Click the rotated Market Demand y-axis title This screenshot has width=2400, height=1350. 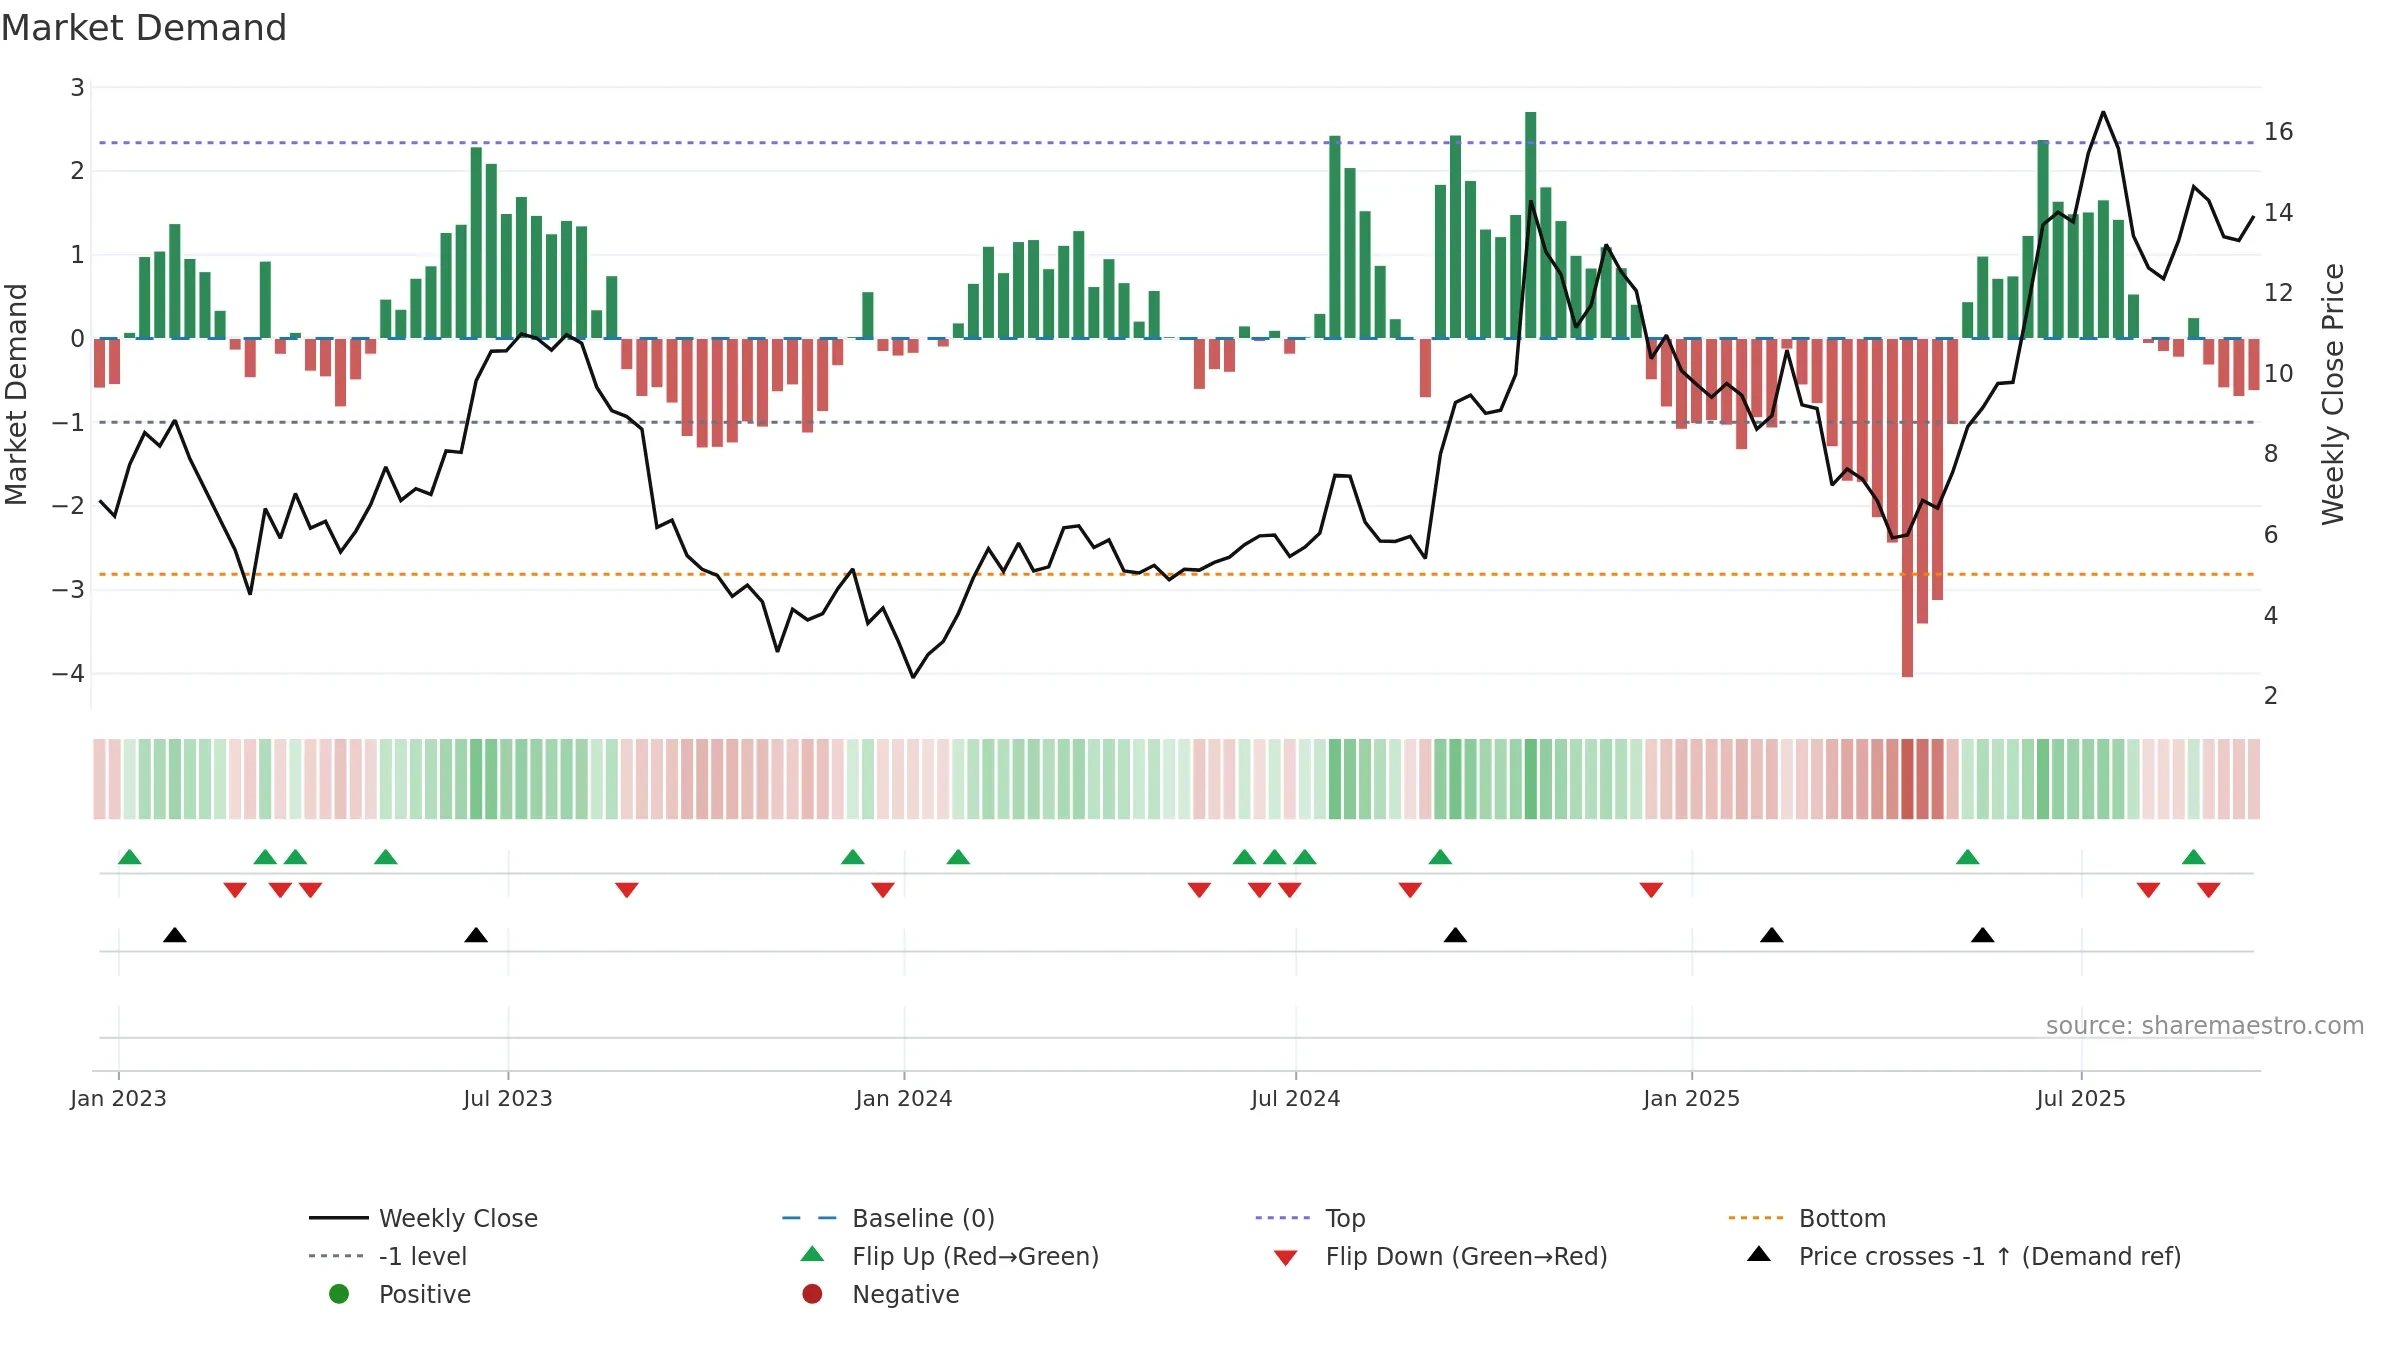16,394
